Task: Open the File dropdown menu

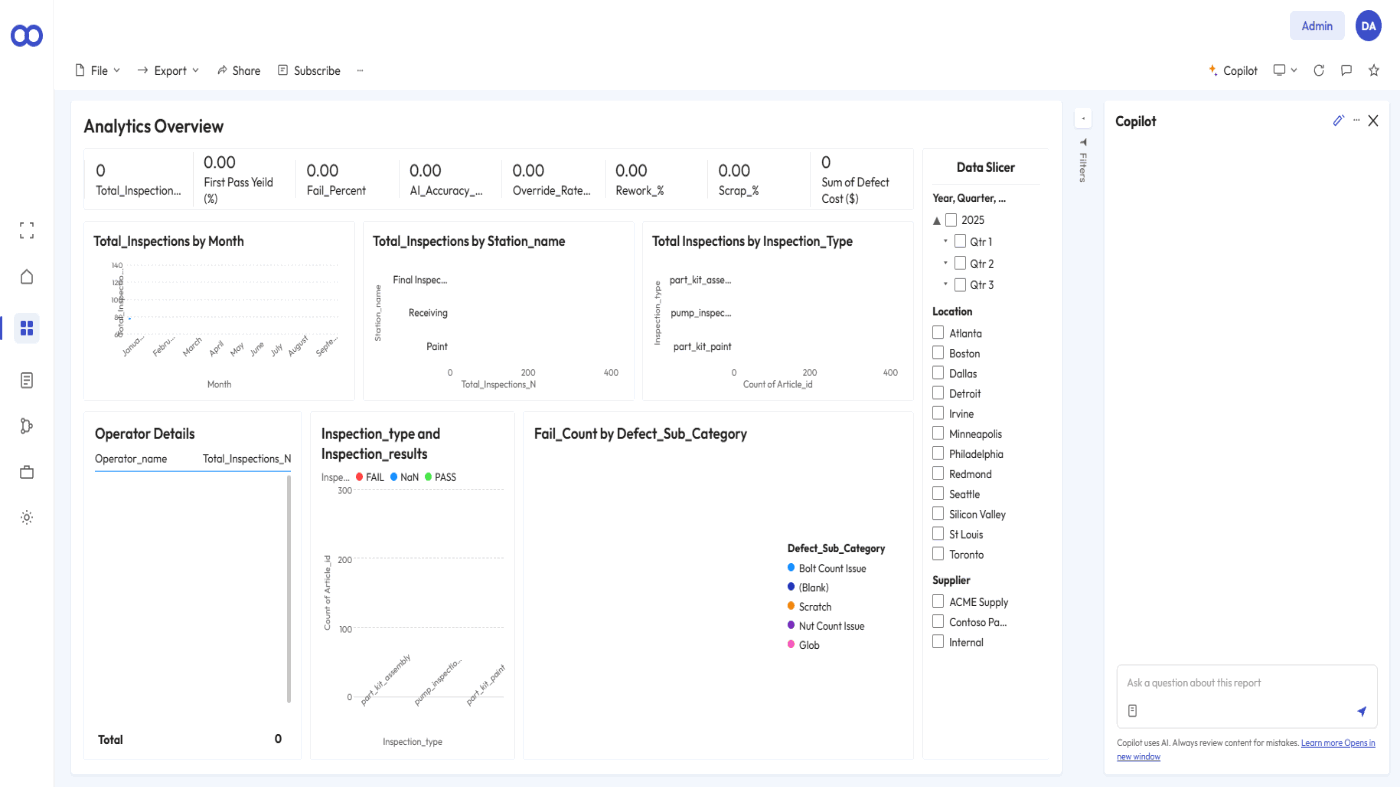Action: pos(98,70)
